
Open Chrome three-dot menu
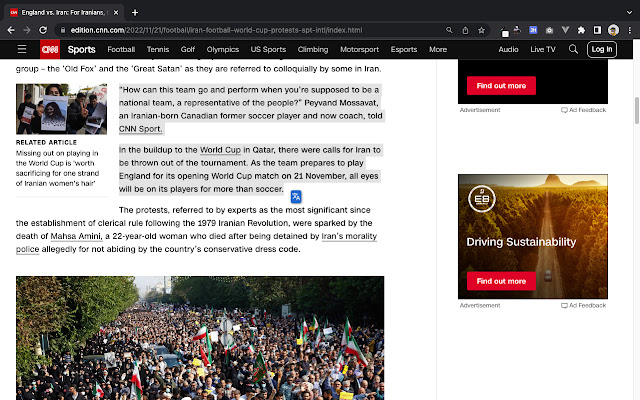pyautogui.click(x=630, y=30)
